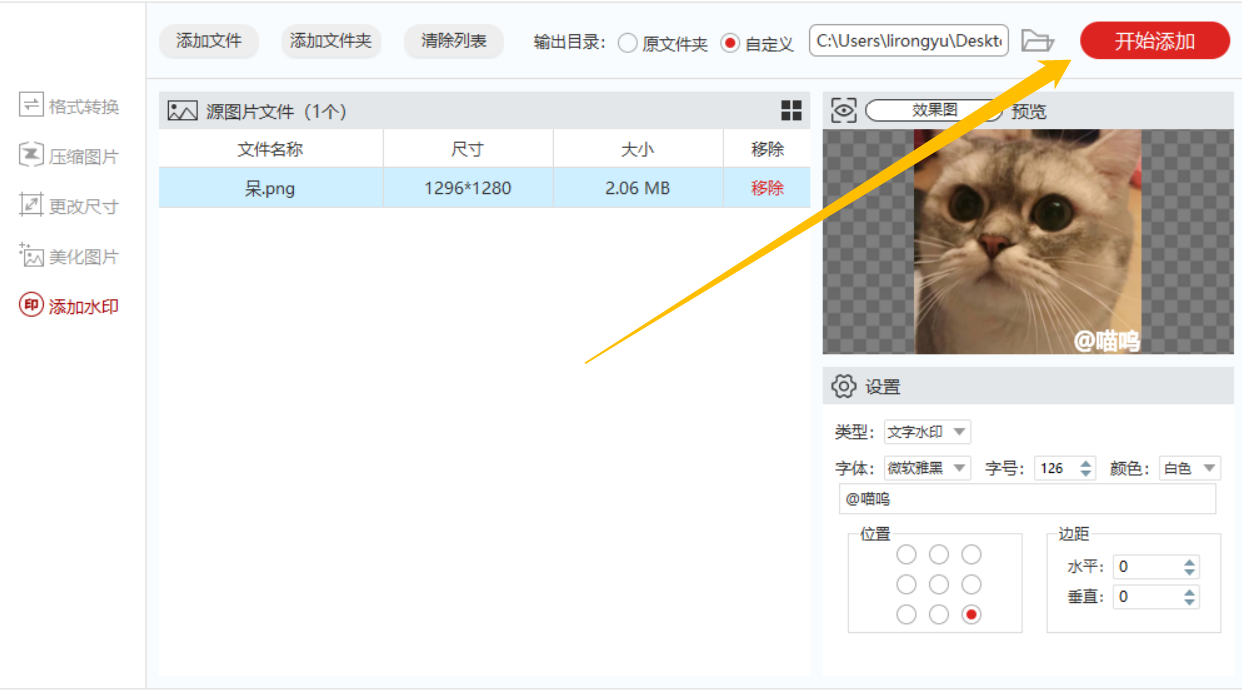Clear the list with 清除列表
Viewport: 1242px width, 692px height.
(x=454, y=41)
